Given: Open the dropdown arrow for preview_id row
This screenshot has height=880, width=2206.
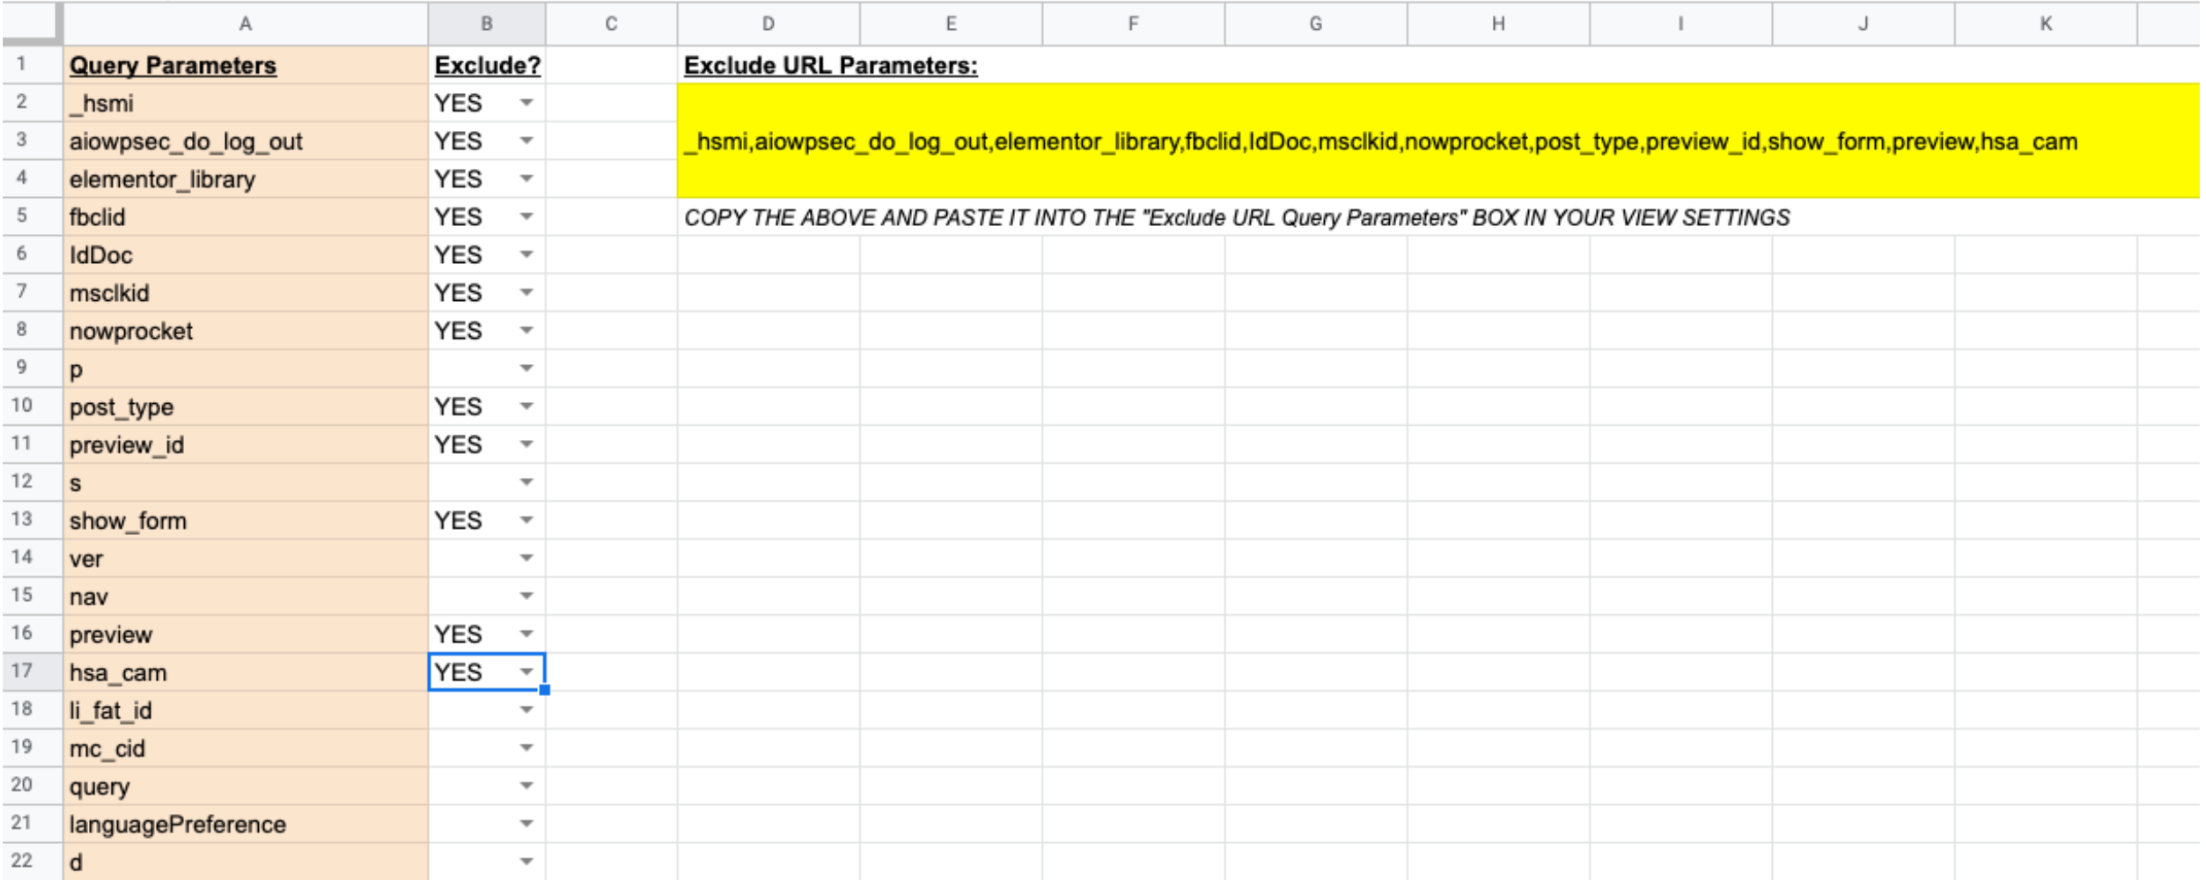Looking at the screenshot, I should pyautogui.click(x=526, y=445).
